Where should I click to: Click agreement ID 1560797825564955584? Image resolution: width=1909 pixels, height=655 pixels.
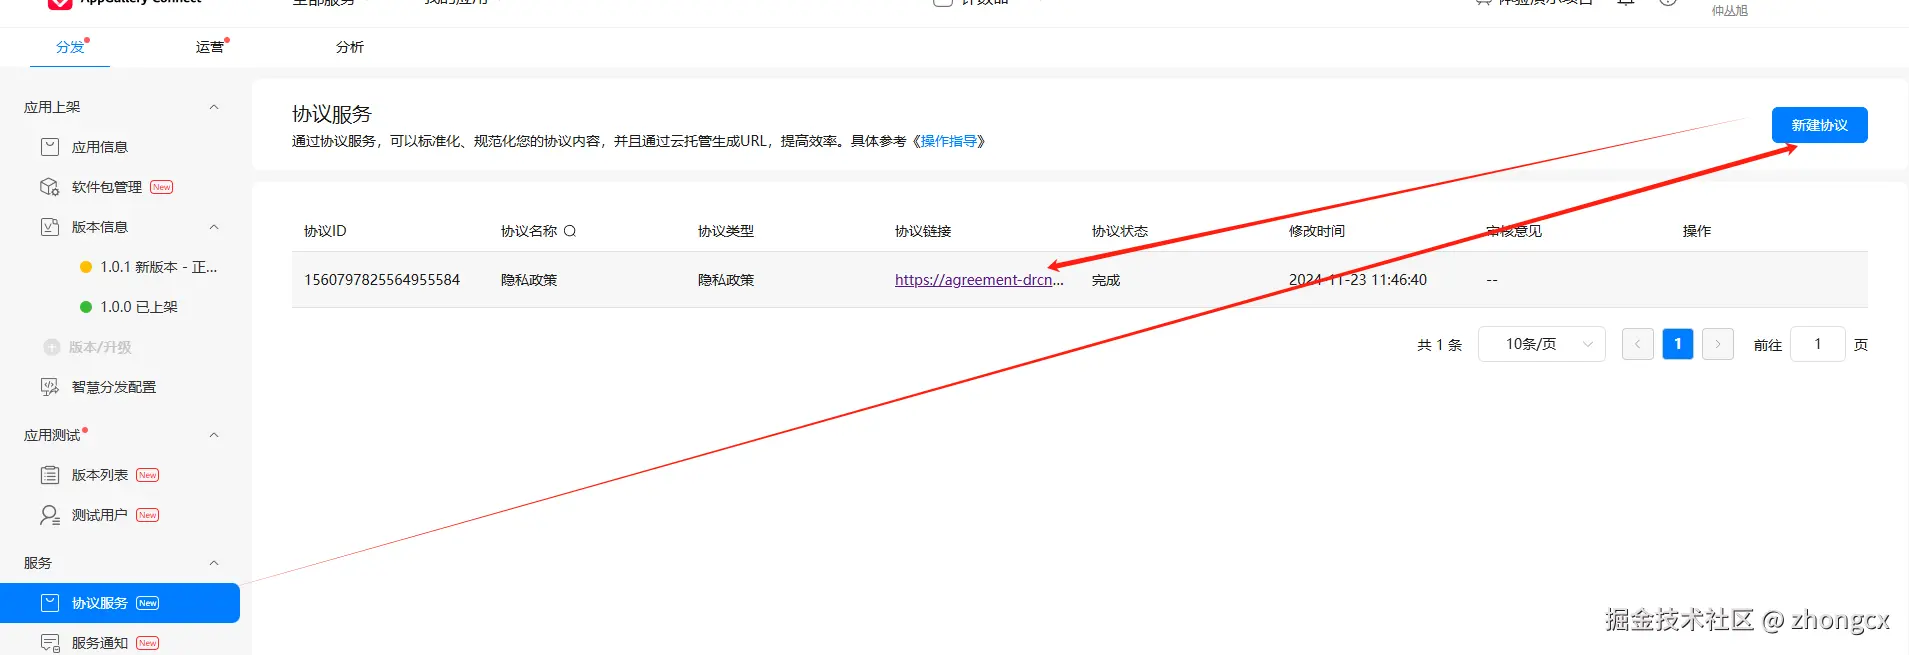tap(382, 280)
